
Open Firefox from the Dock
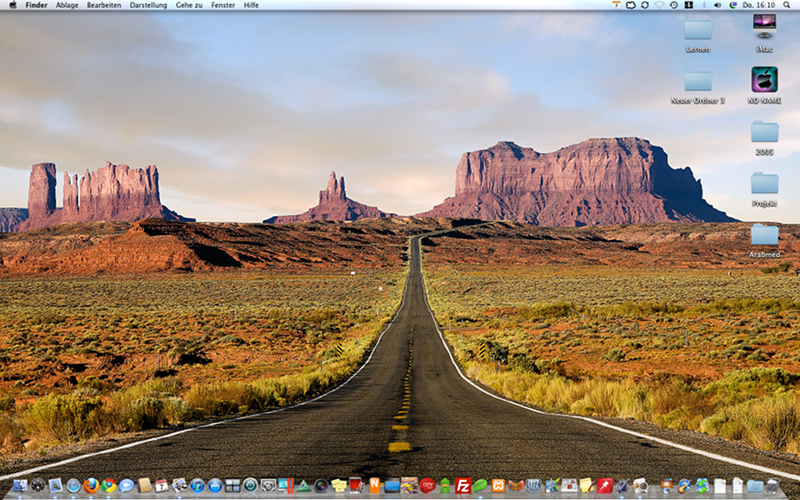pos(91,486)
